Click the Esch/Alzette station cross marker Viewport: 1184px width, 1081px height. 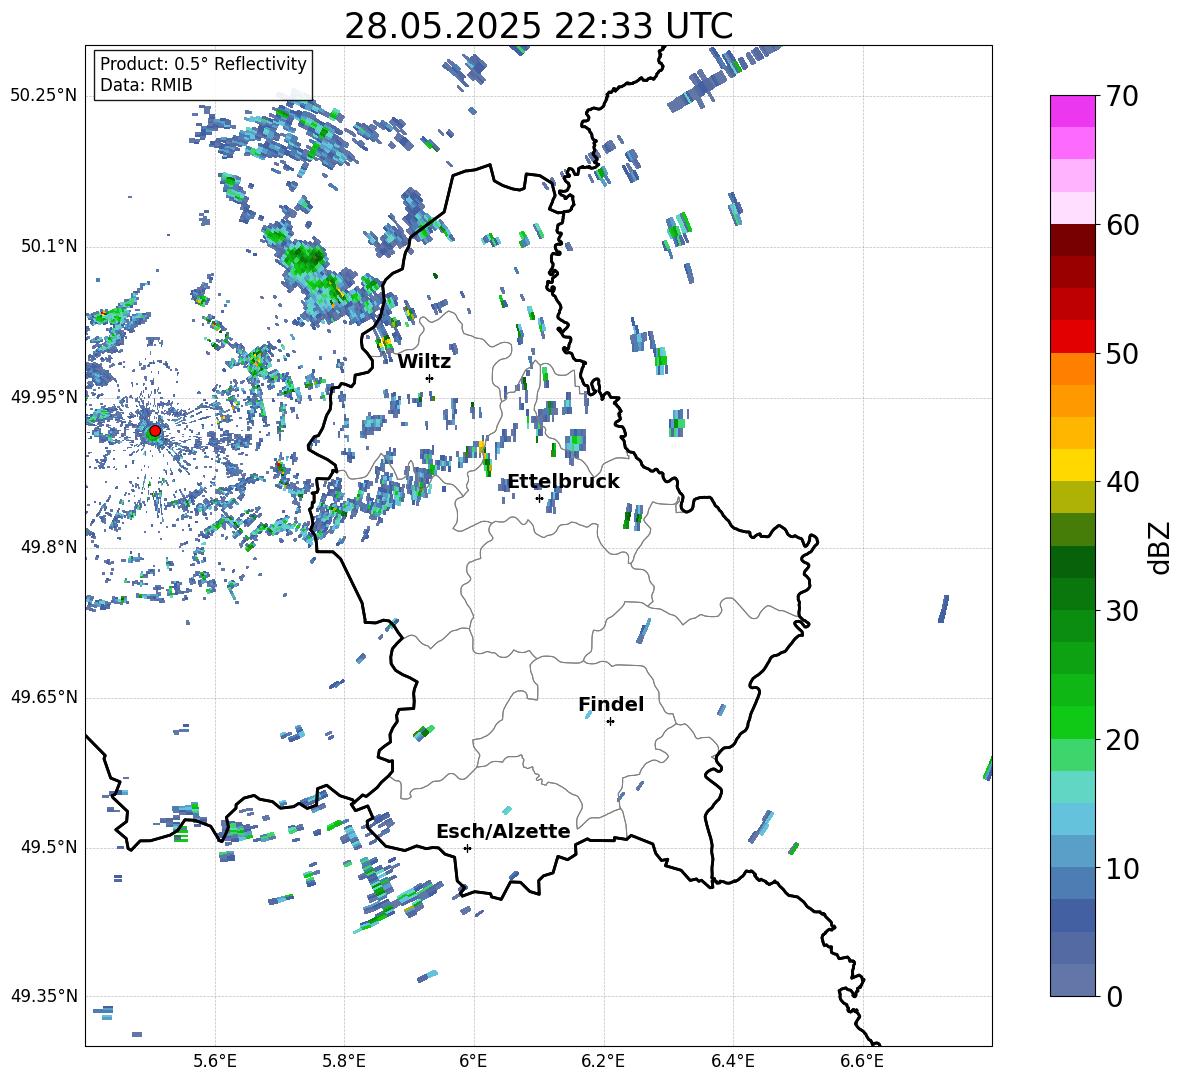point(467,848)
